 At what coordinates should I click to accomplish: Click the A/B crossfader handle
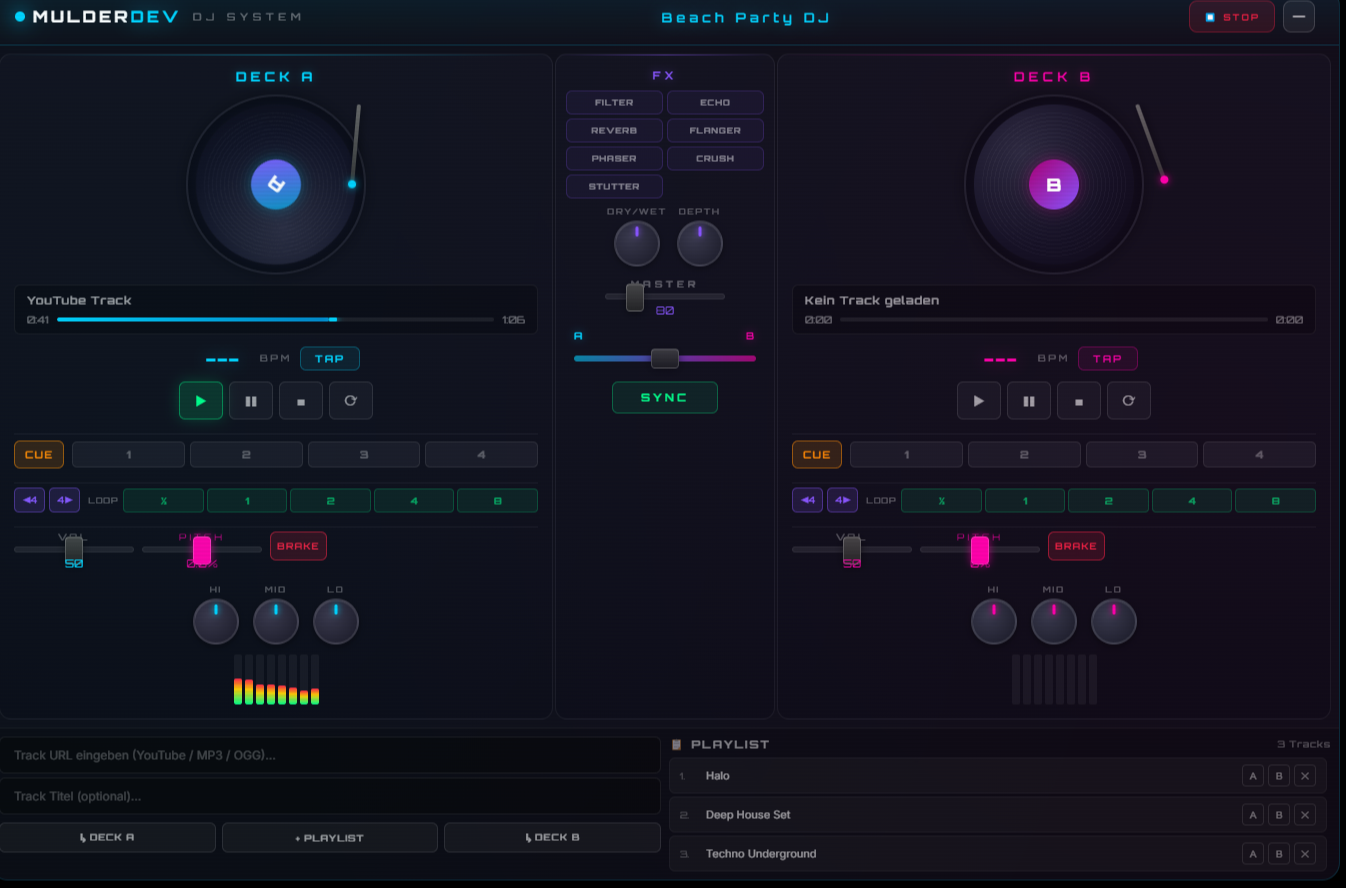665,358
